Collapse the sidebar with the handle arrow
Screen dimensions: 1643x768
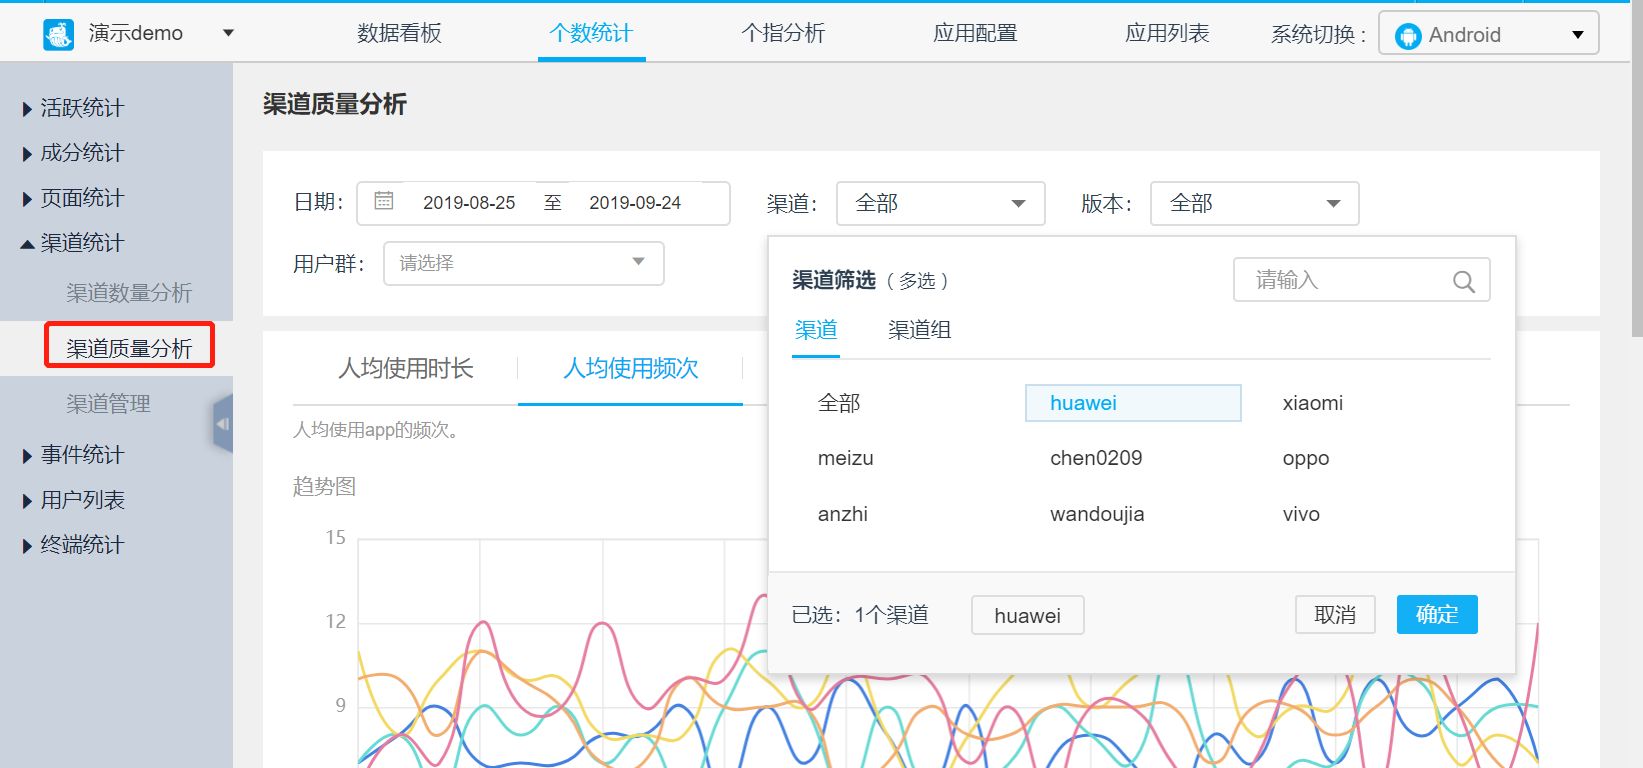point(222,424)
